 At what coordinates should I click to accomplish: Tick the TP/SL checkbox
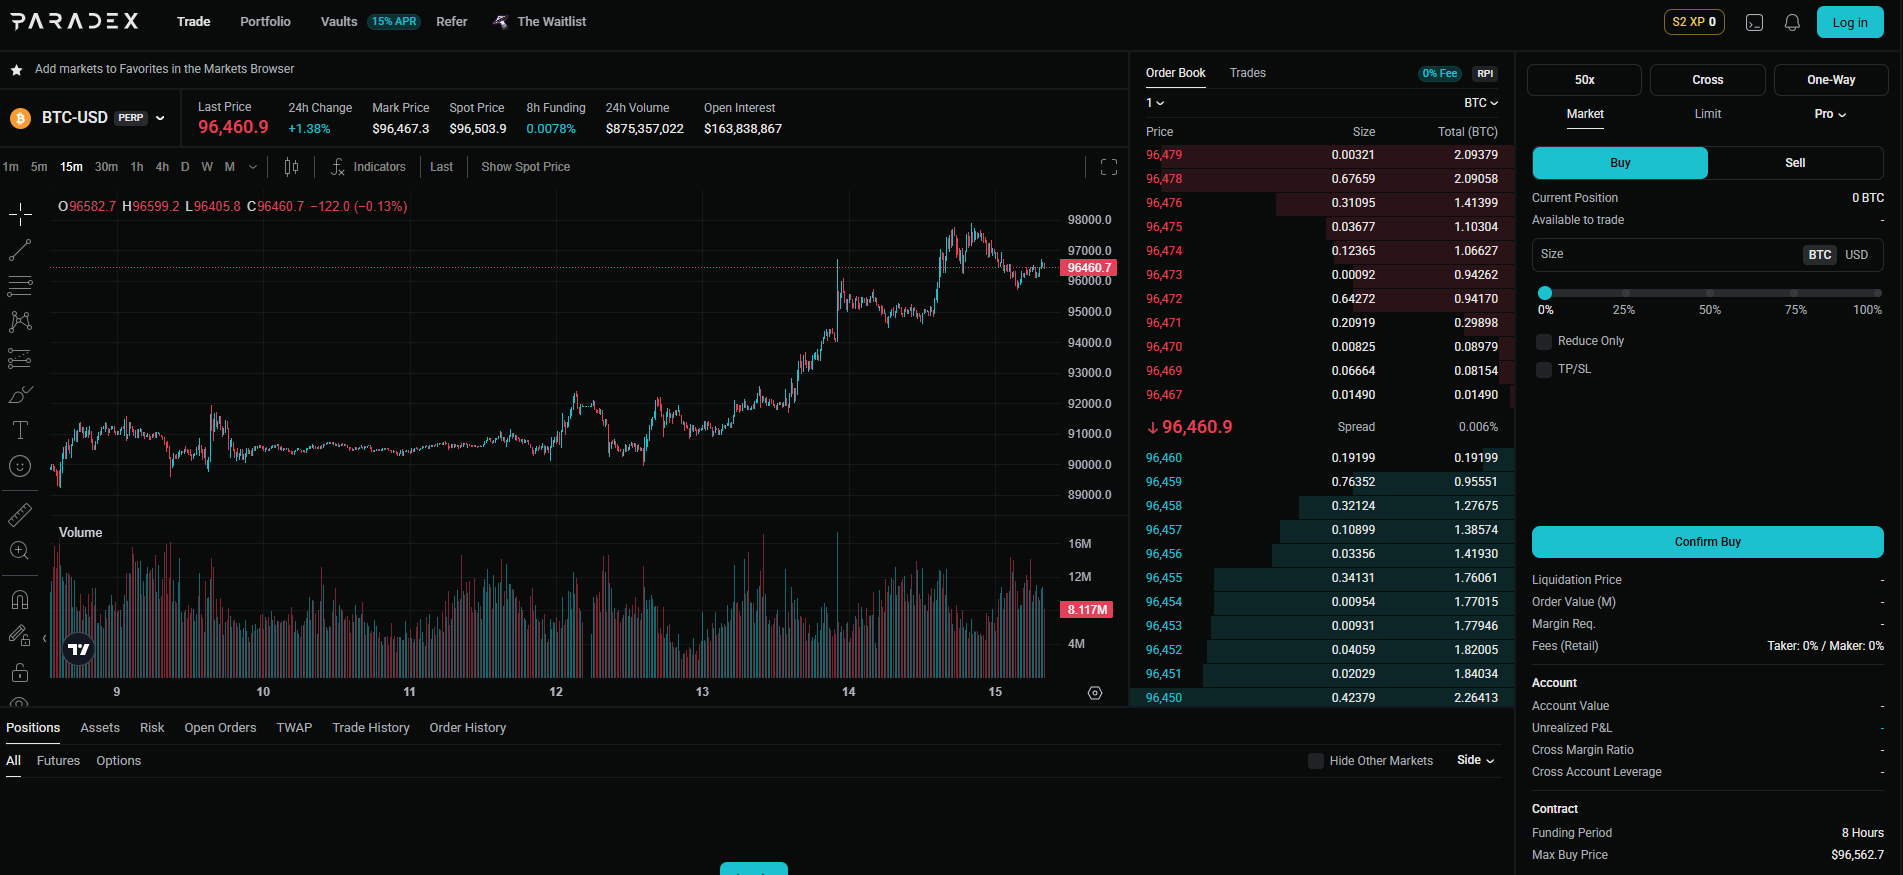(x=1544, y=370)
